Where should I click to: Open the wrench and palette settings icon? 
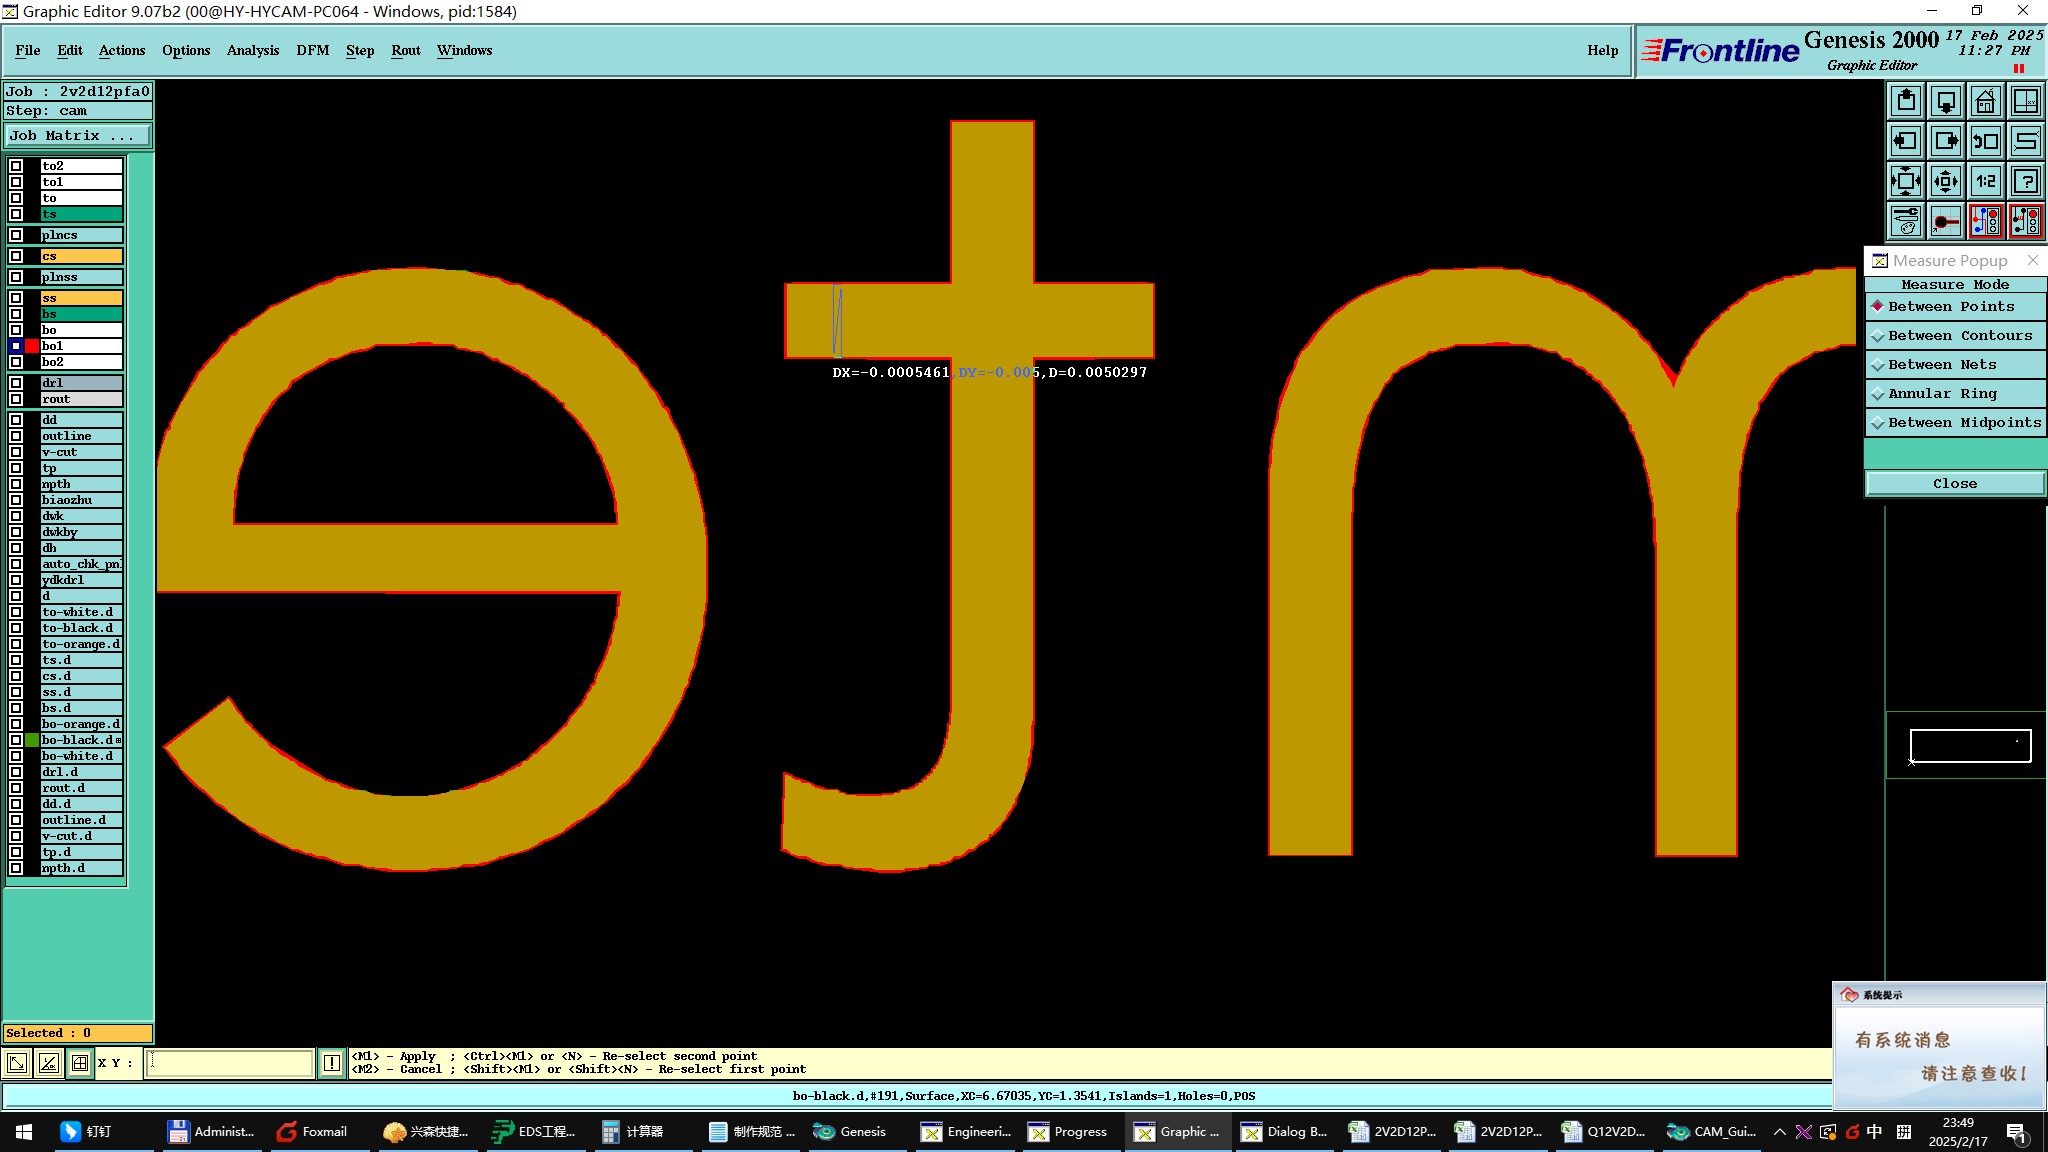coord(1906,221)
